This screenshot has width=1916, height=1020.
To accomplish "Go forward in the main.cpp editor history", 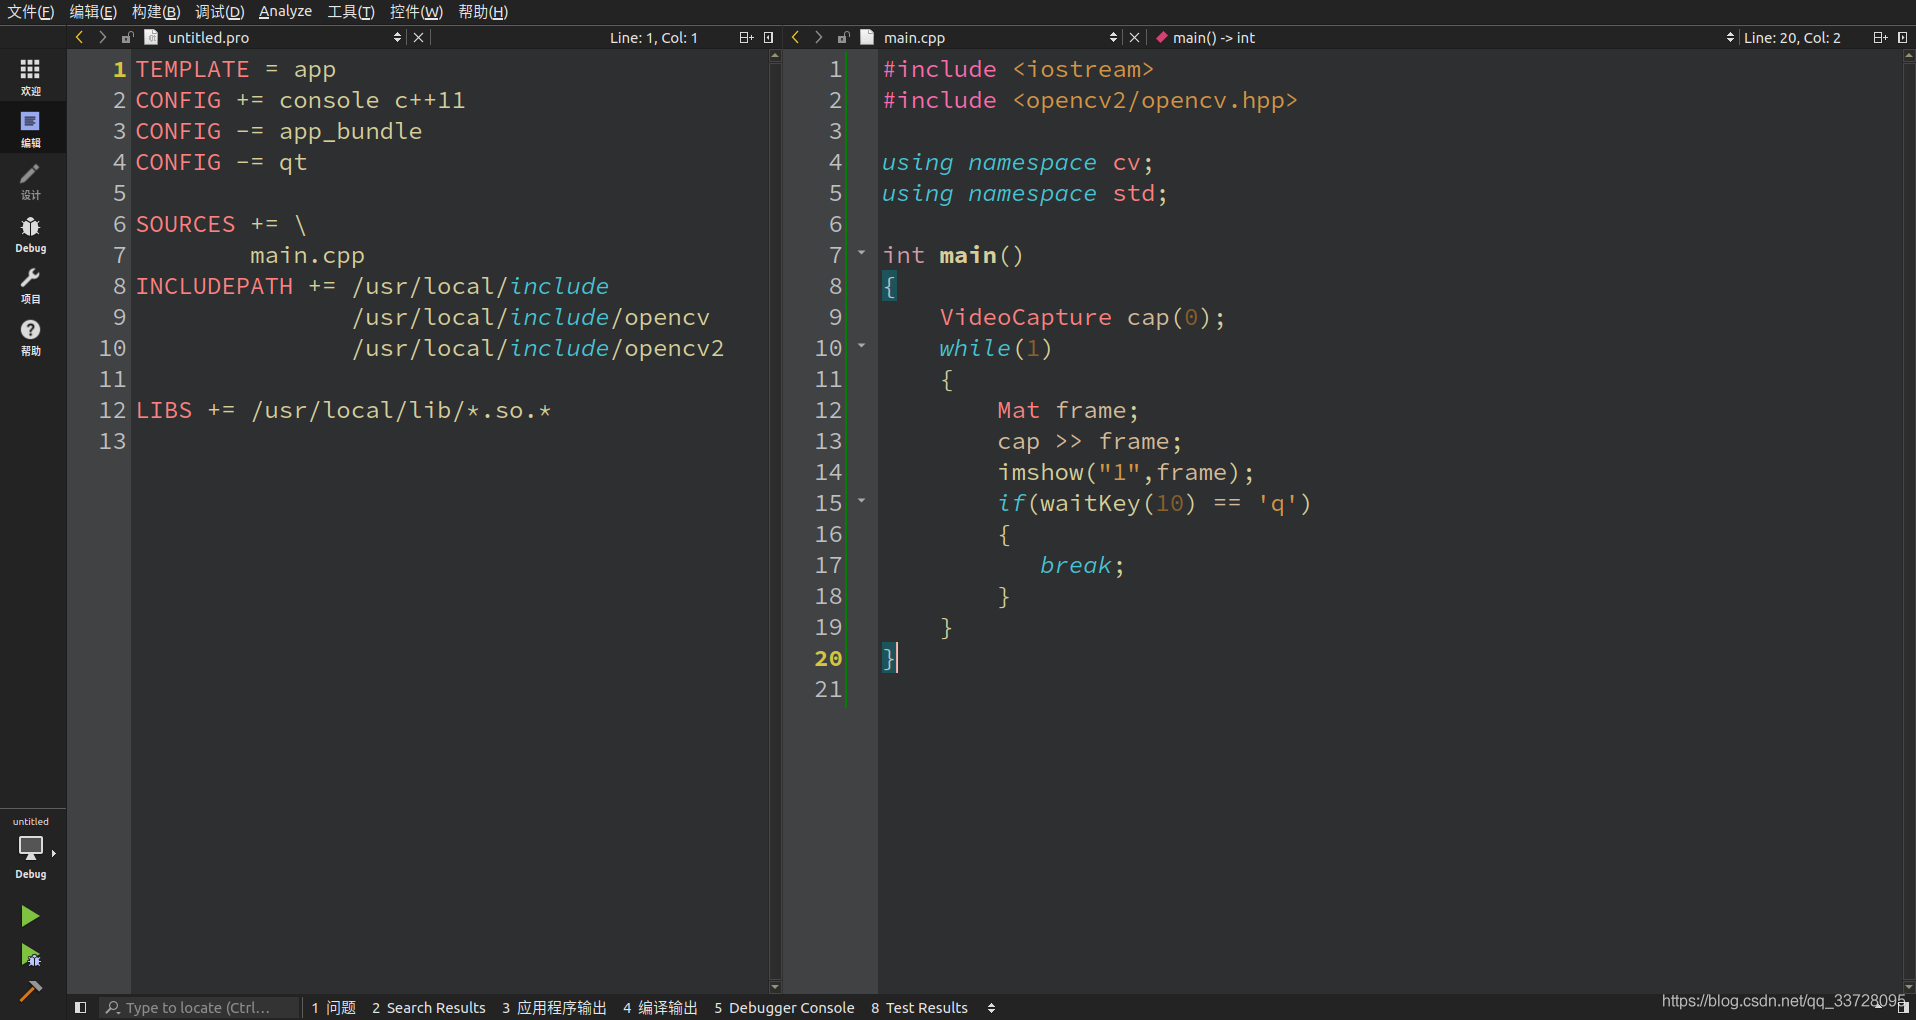I will (x=818, y=37).
